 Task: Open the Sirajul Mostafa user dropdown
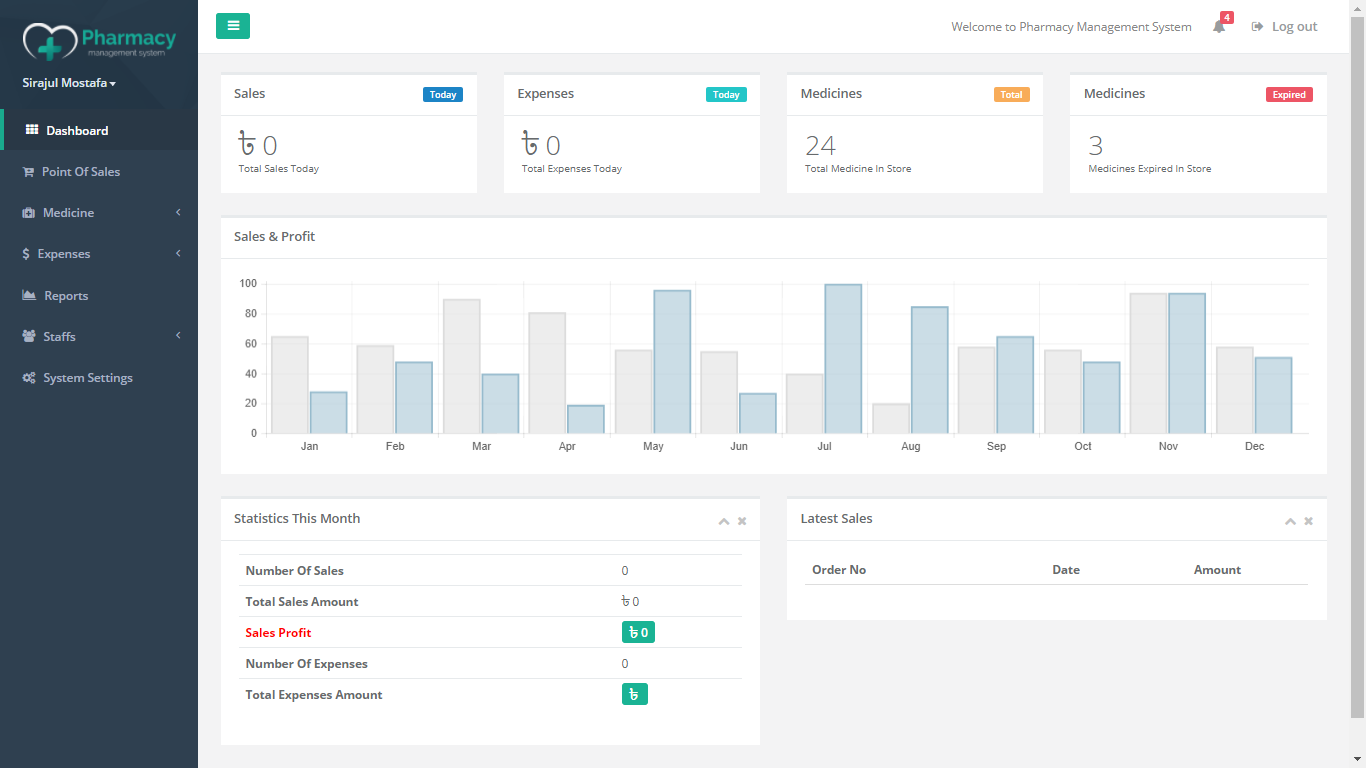pos(69,83)
